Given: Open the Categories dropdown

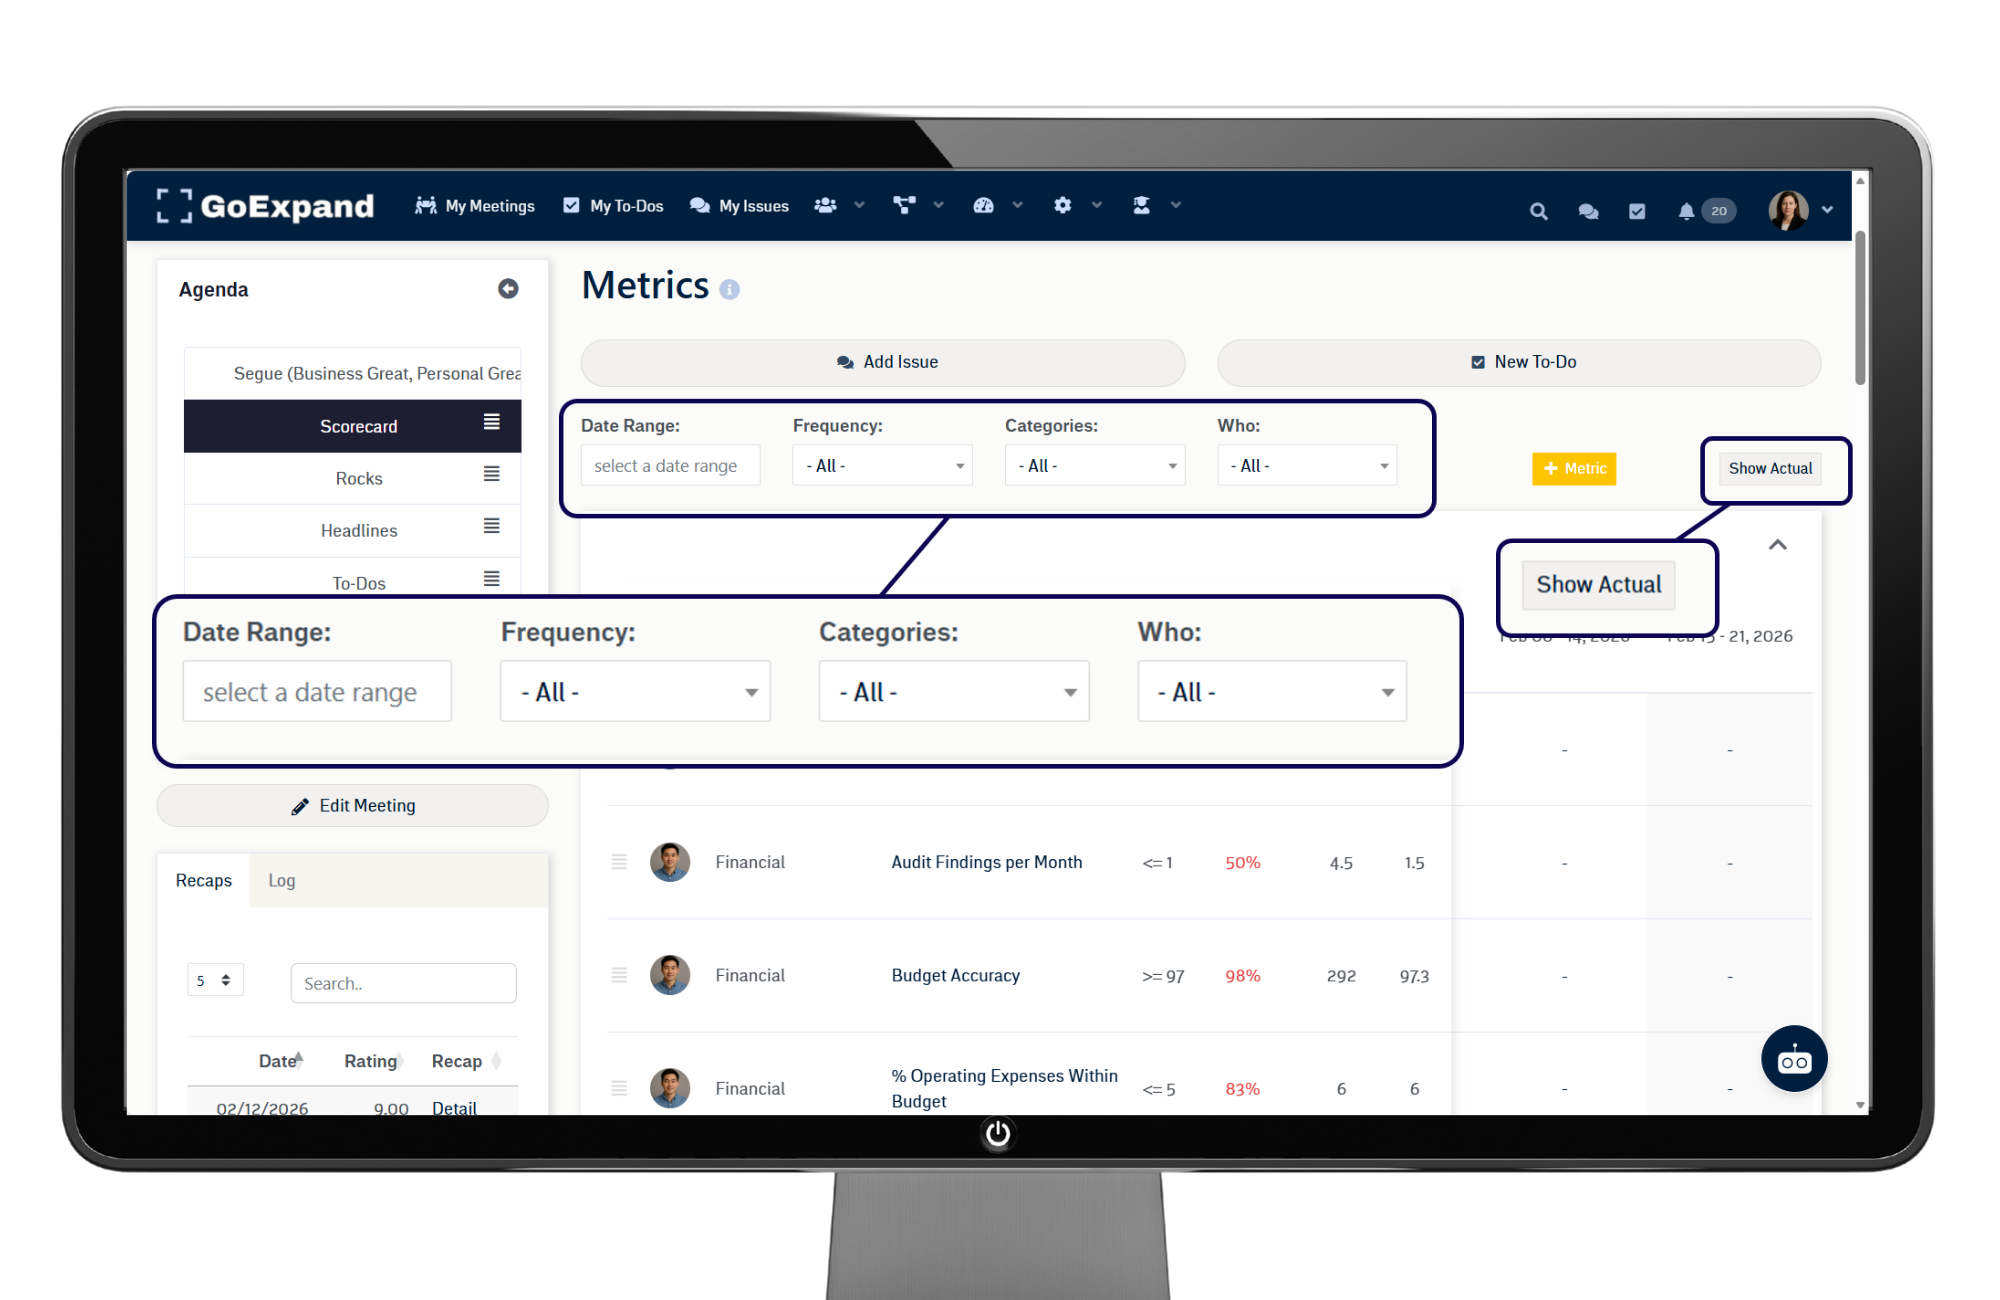Looking at the screenshot, I should click(1094, 466).
